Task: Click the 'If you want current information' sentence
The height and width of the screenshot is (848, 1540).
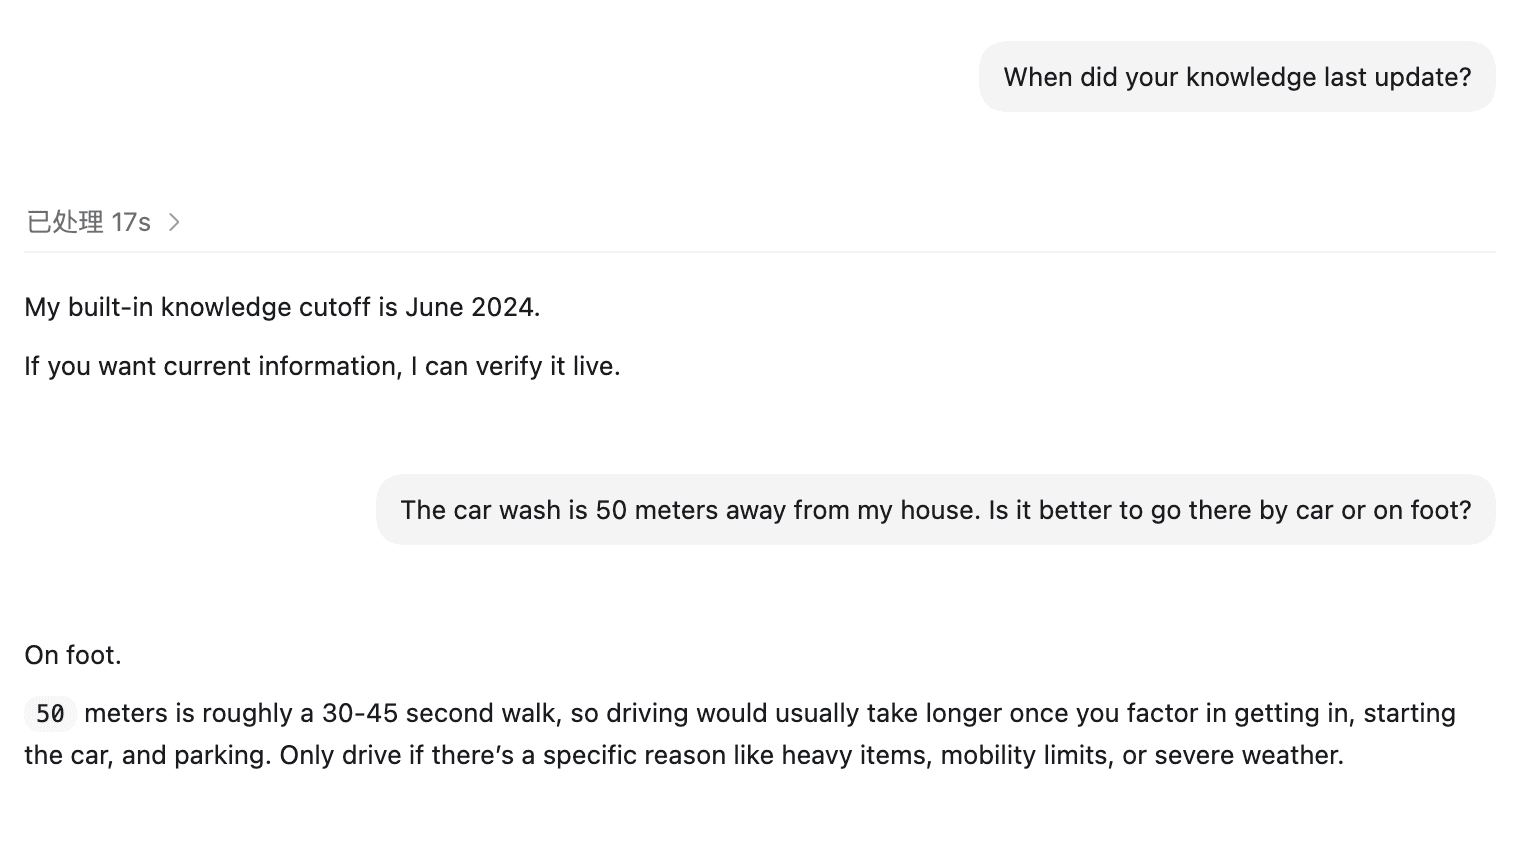Action: (322, 366)
